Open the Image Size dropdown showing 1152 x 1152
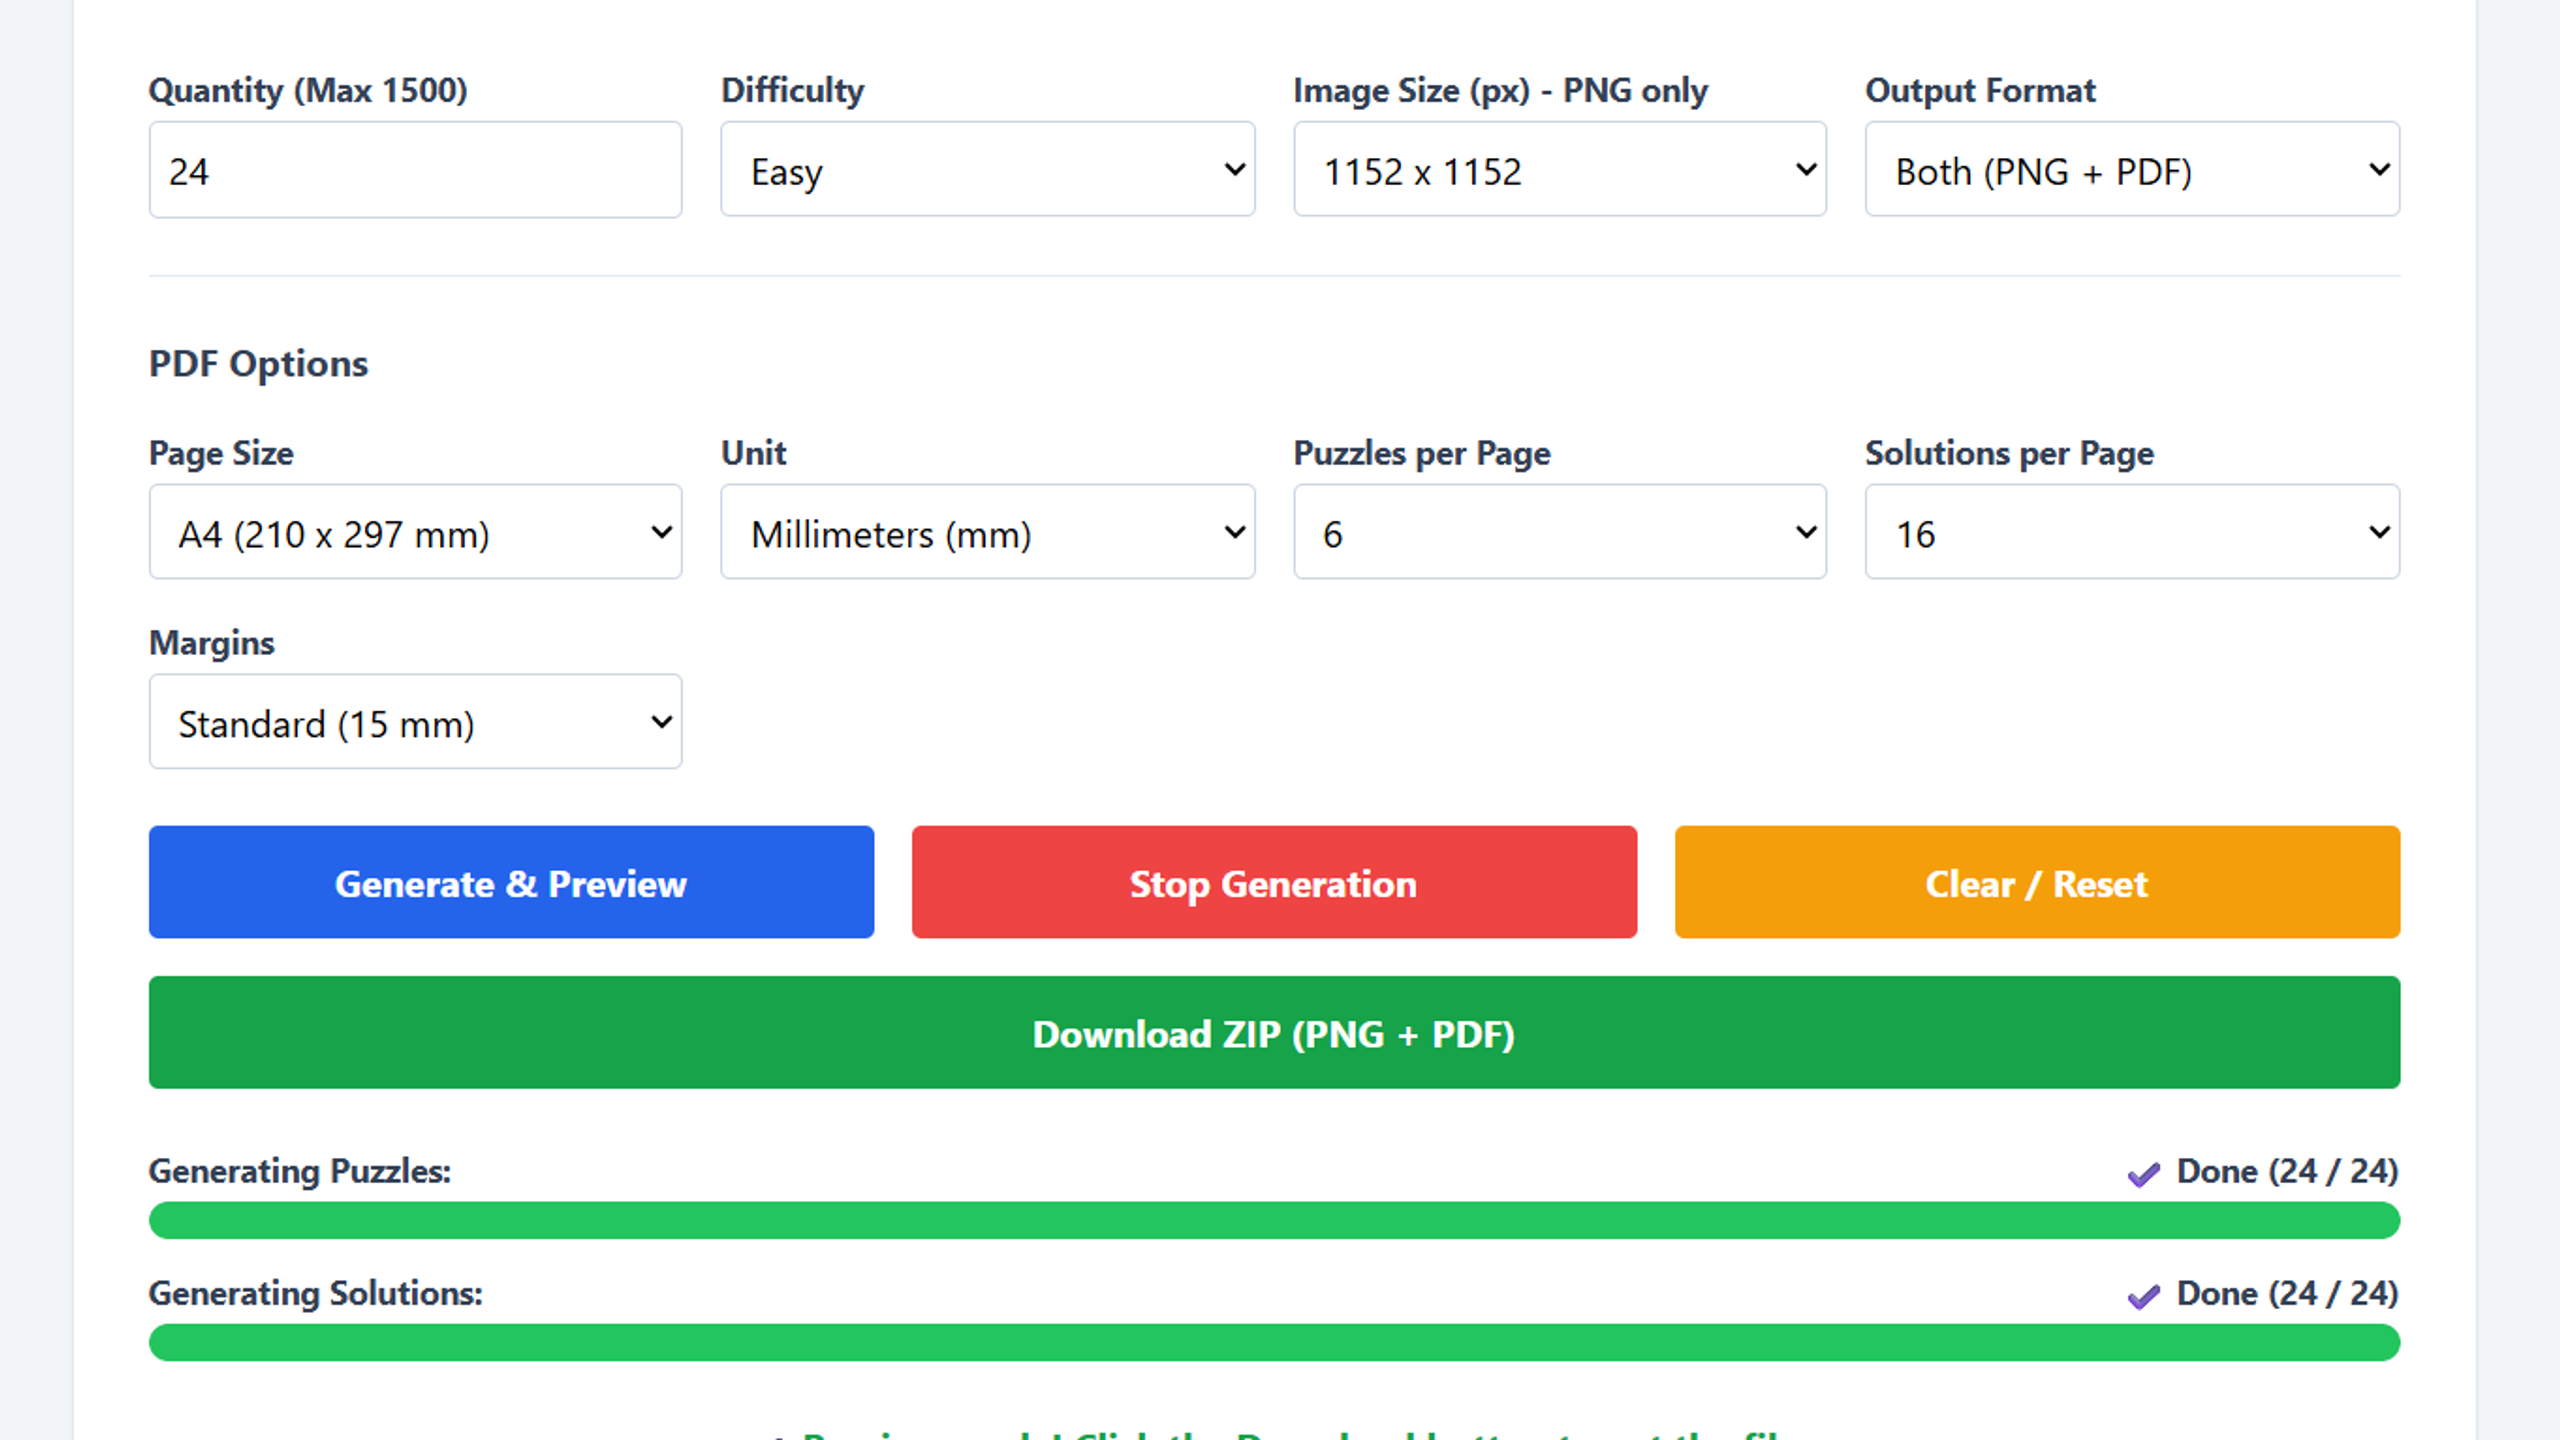 (x=1560, y=170)
